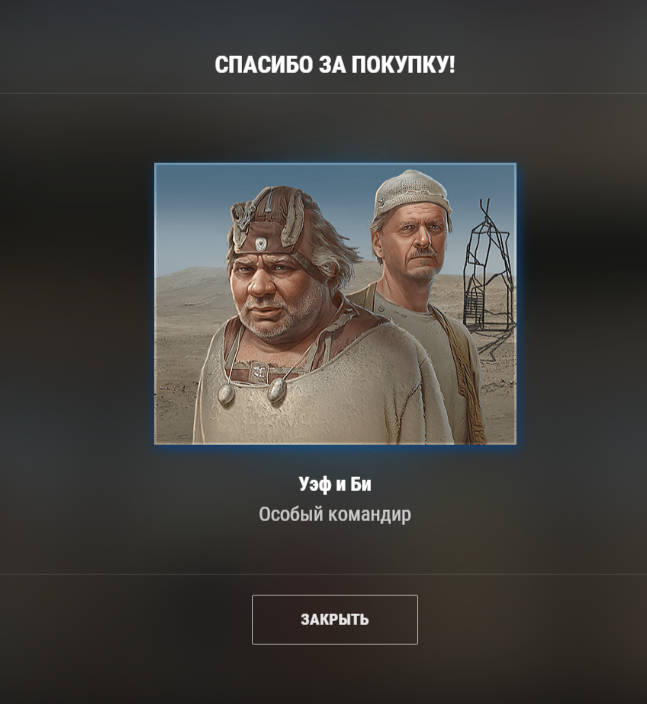Screen dimensions: 647x704
Task: Click the belt buckle on the front man's chest
Action: 258,371
